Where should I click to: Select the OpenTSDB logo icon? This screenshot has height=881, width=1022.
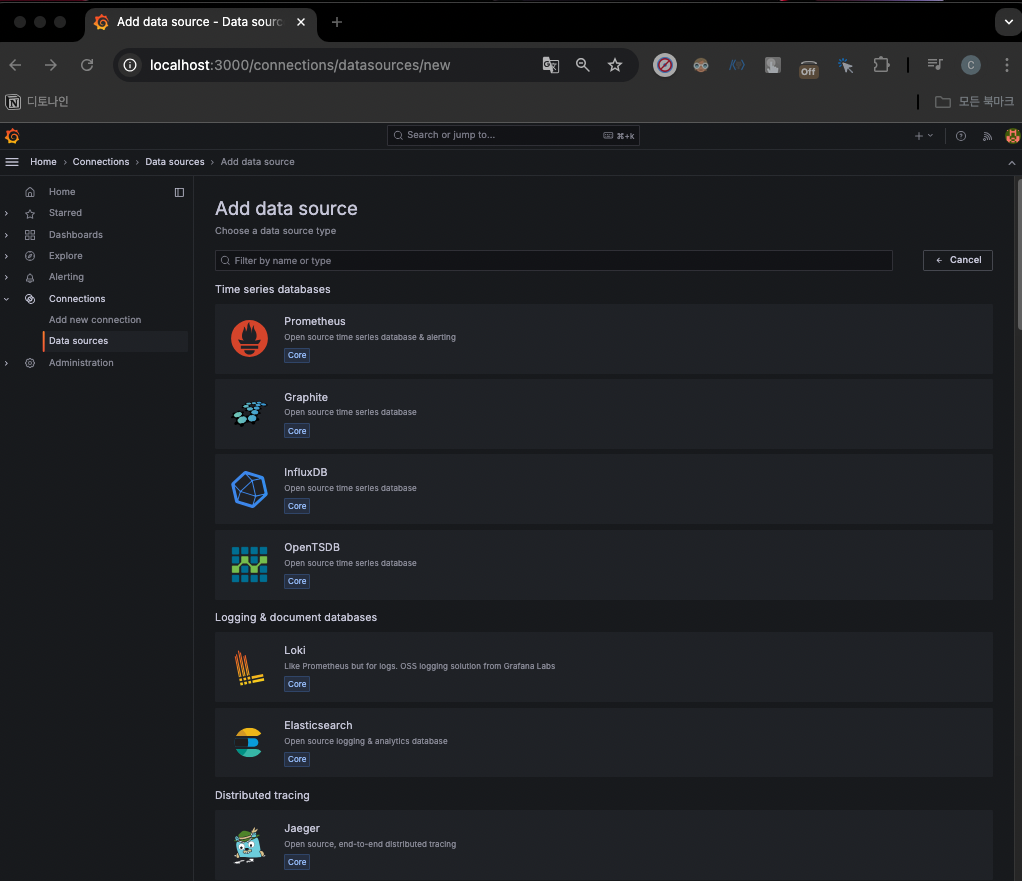tap(250, 564)
